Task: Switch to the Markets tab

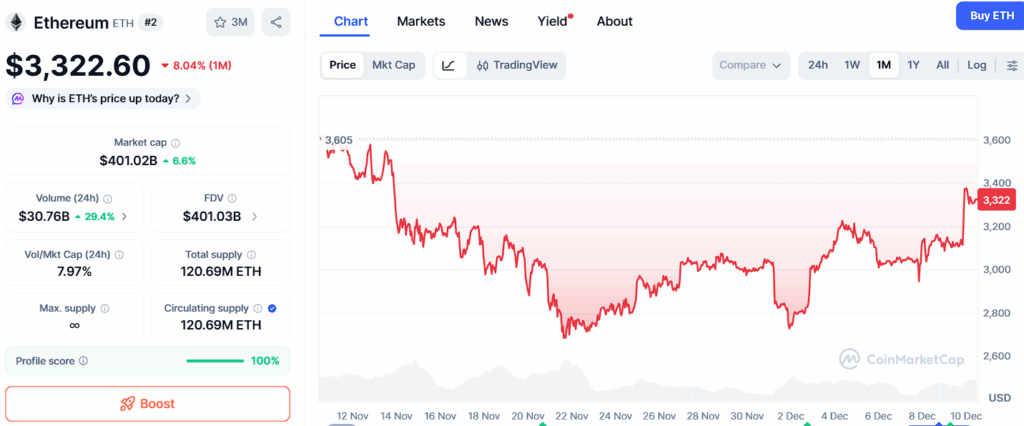Action: [421, 21]
